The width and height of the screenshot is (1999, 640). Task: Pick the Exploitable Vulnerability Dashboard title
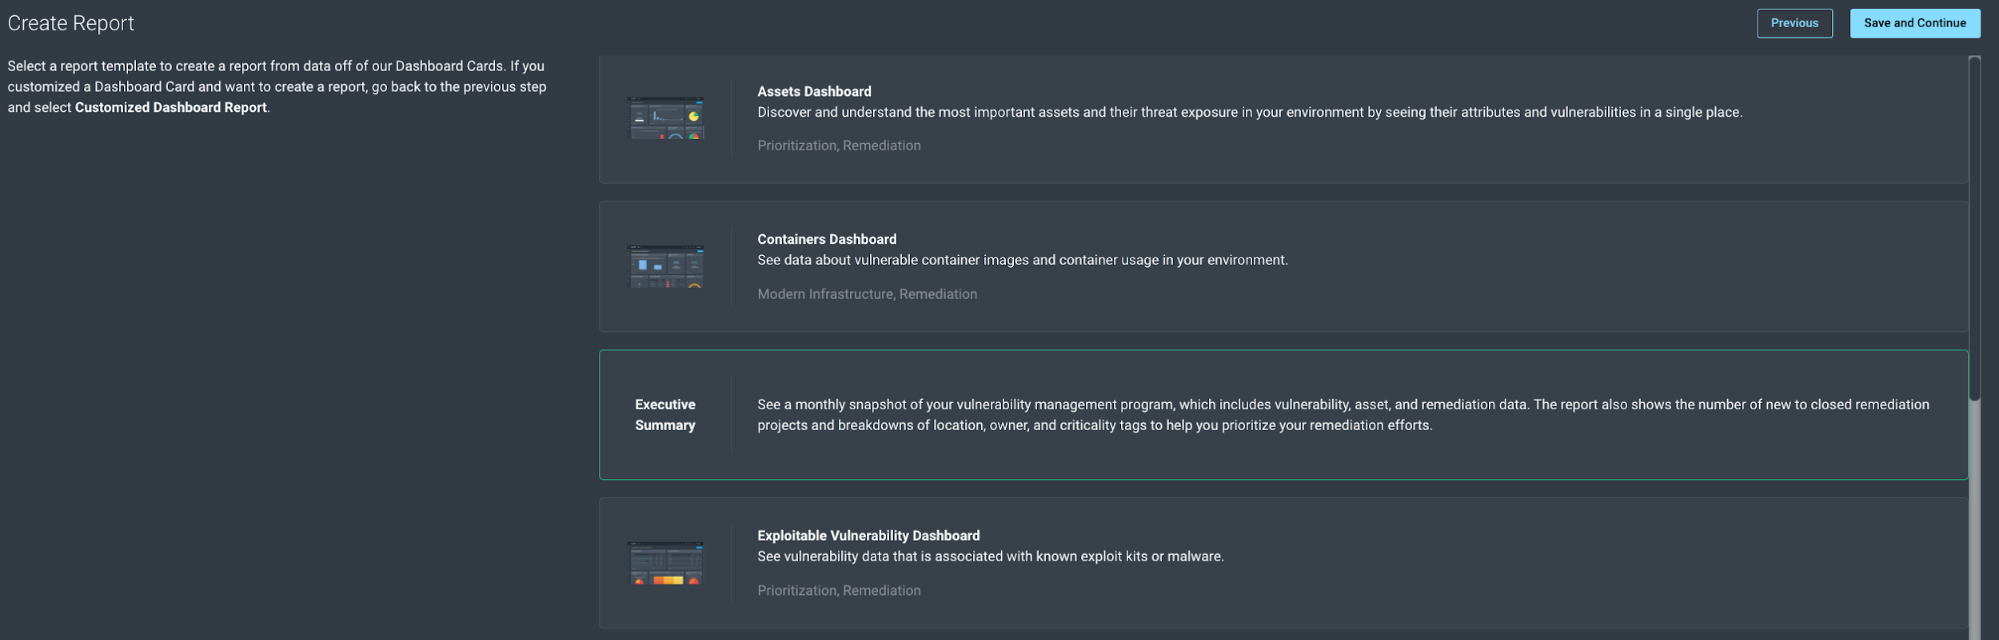[868, 536]
